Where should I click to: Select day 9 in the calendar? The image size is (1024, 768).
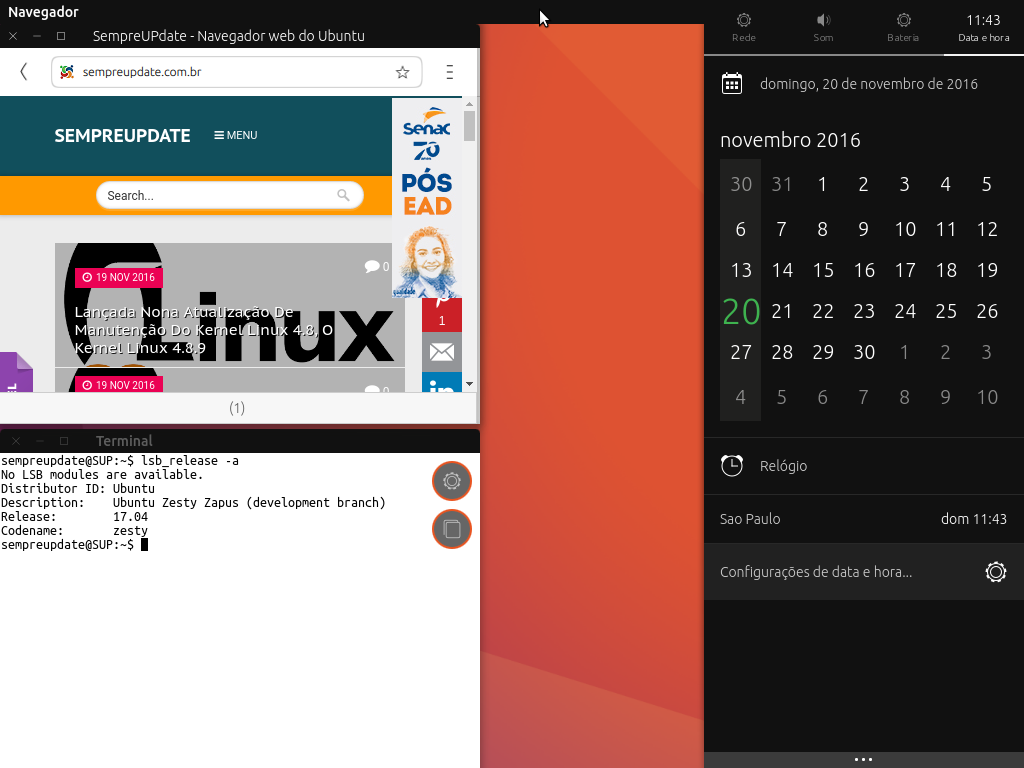863,229
